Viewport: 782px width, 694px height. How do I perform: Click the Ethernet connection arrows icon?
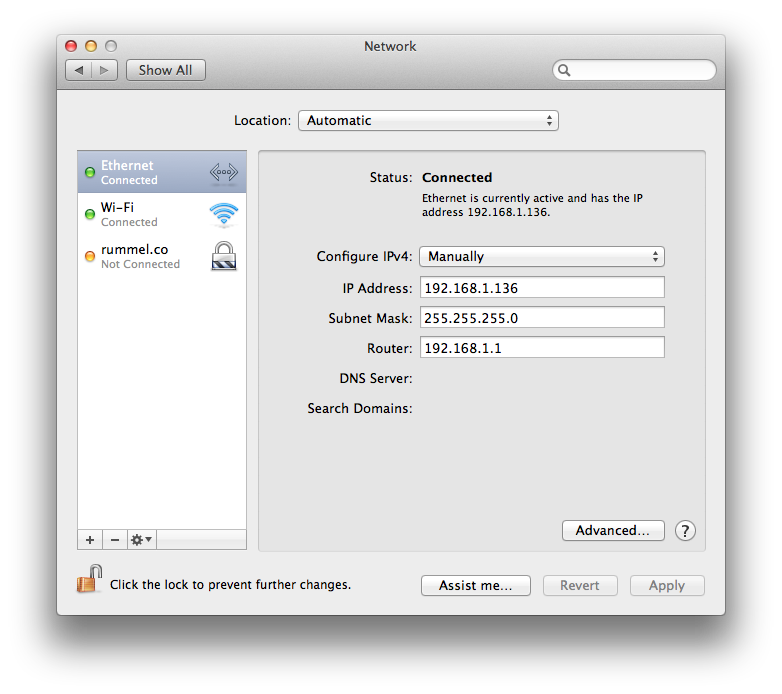223,173
